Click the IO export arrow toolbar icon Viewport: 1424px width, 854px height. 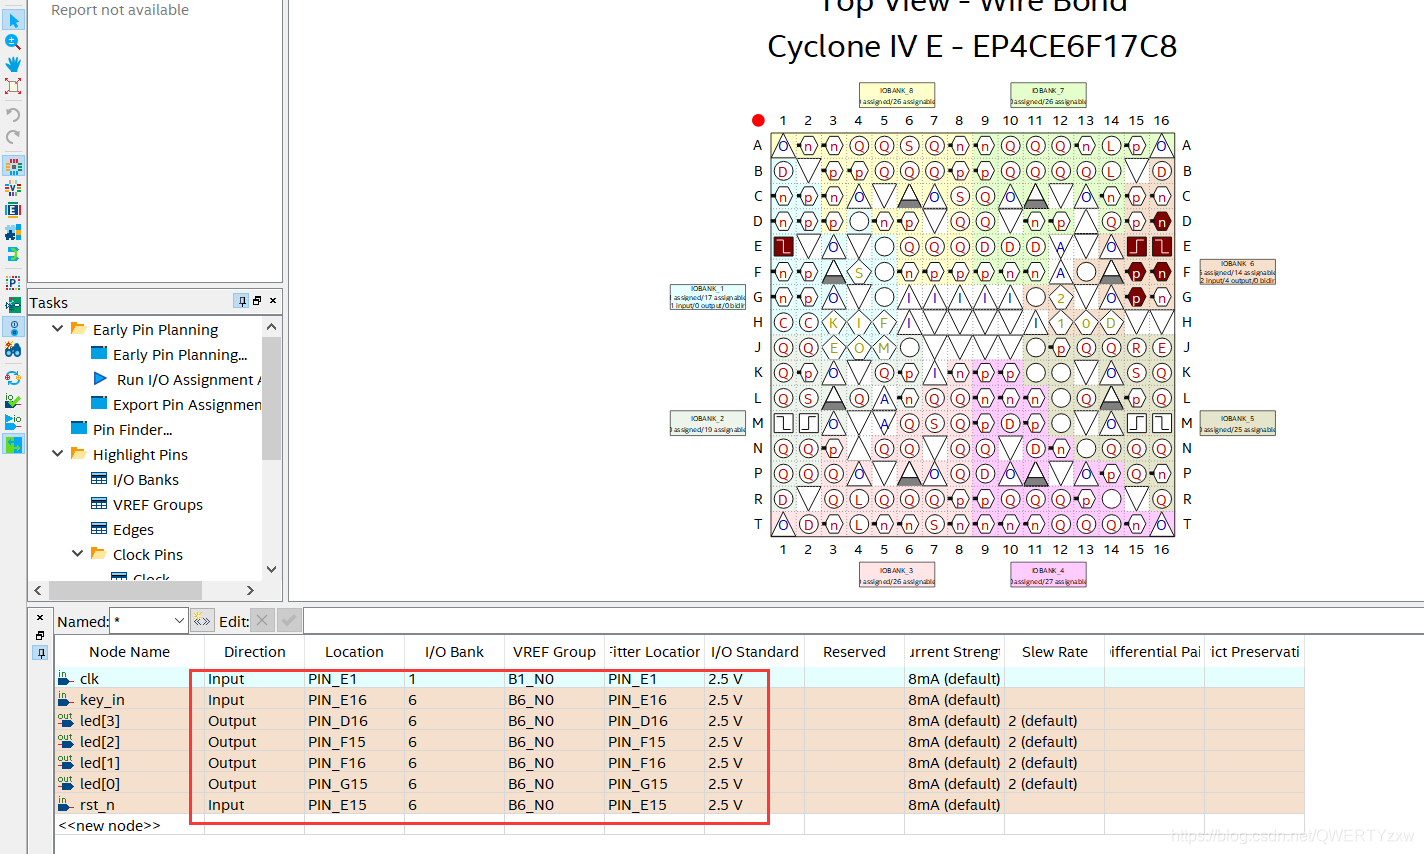pos(13,422)
